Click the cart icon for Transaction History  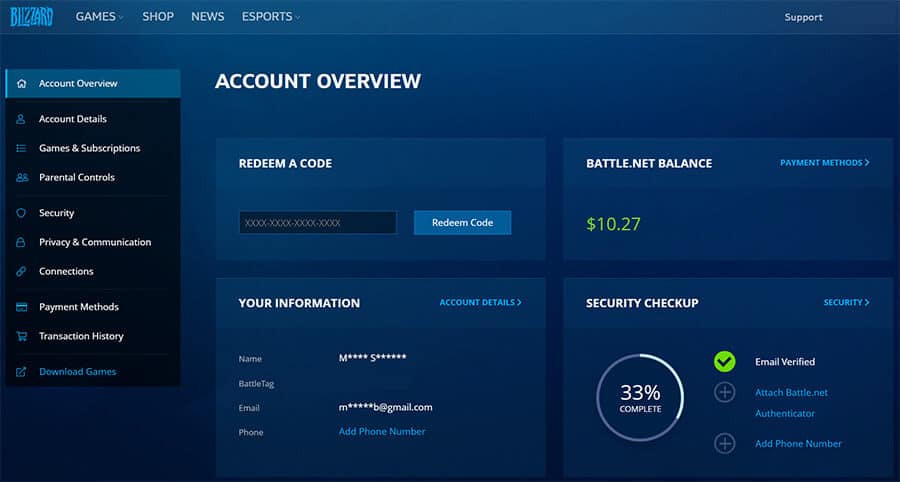(21, 336)
